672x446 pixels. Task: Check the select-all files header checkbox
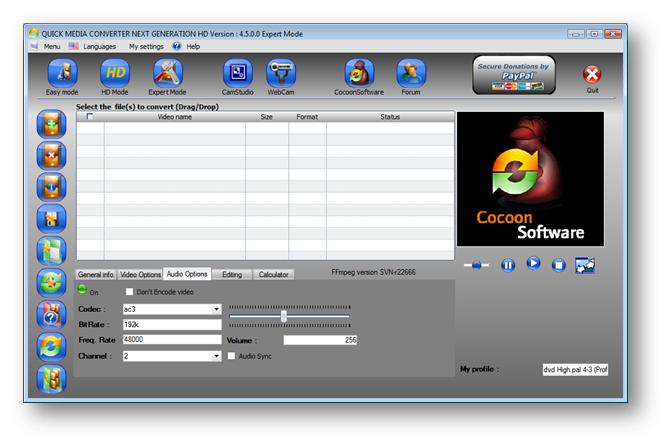pyautogui.click(x=90, y=117)
